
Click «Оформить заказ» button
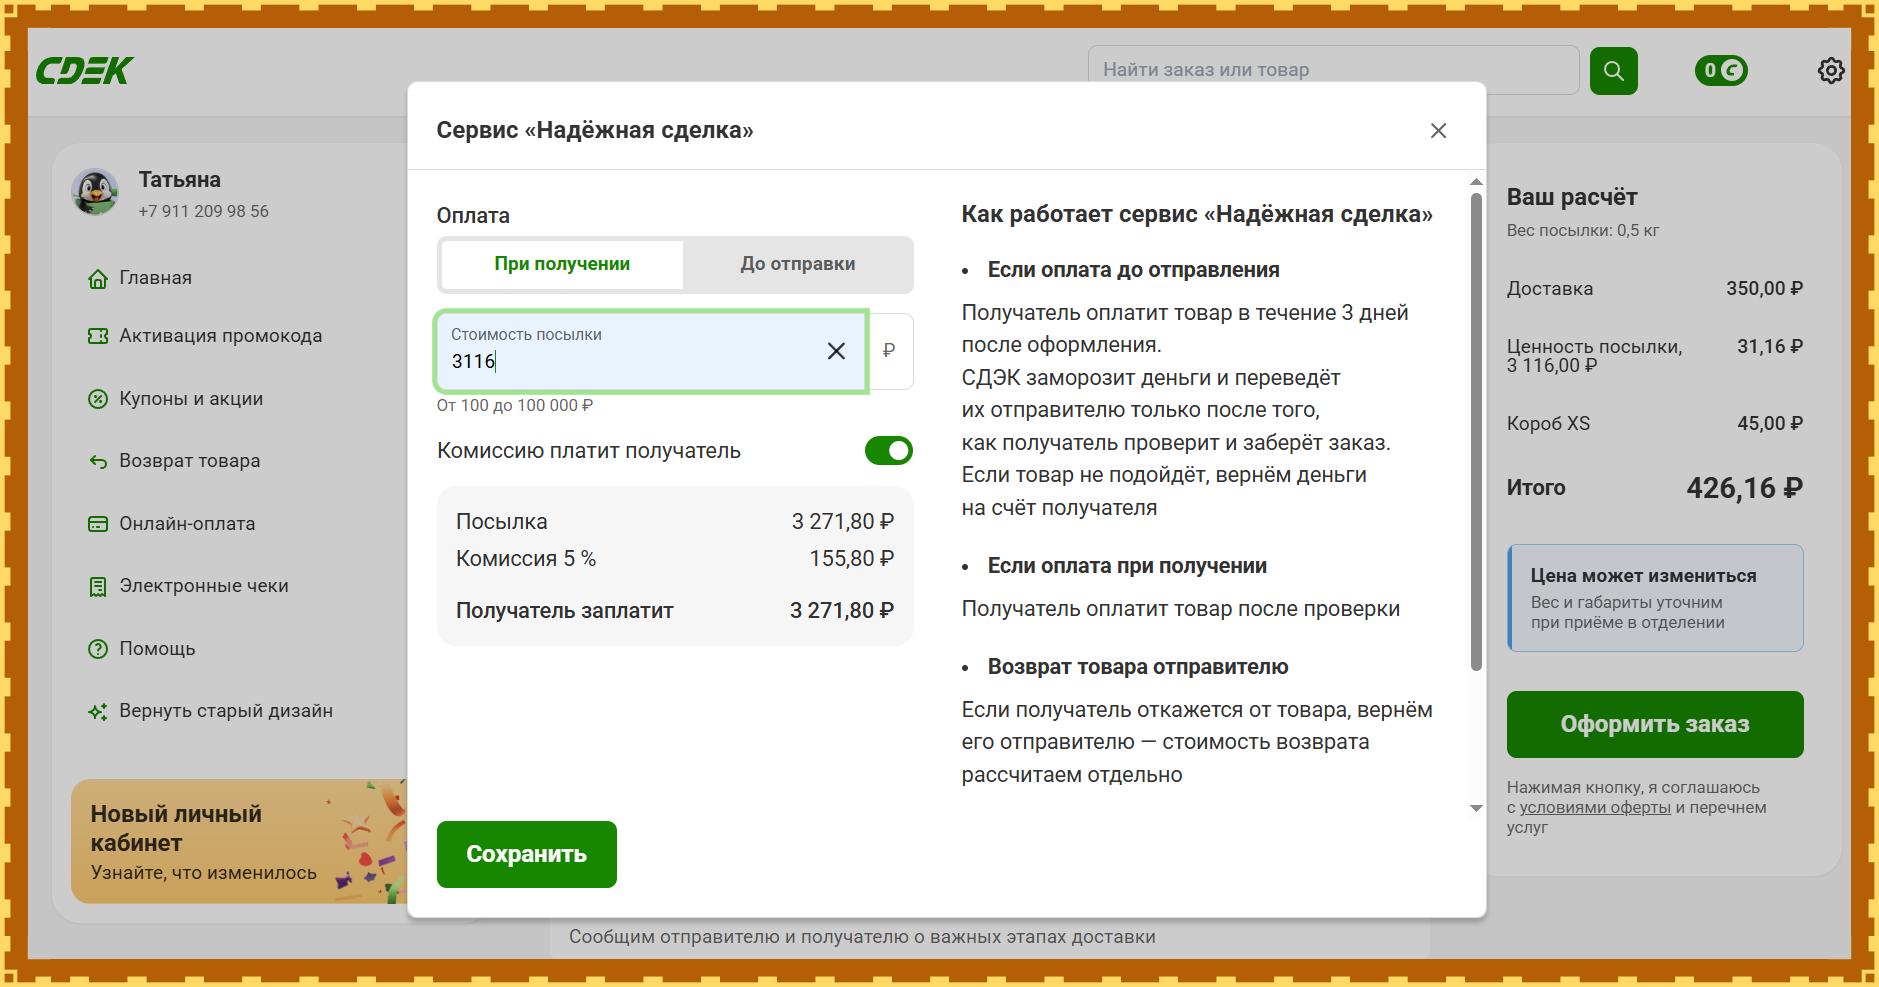coord(1654,724)
